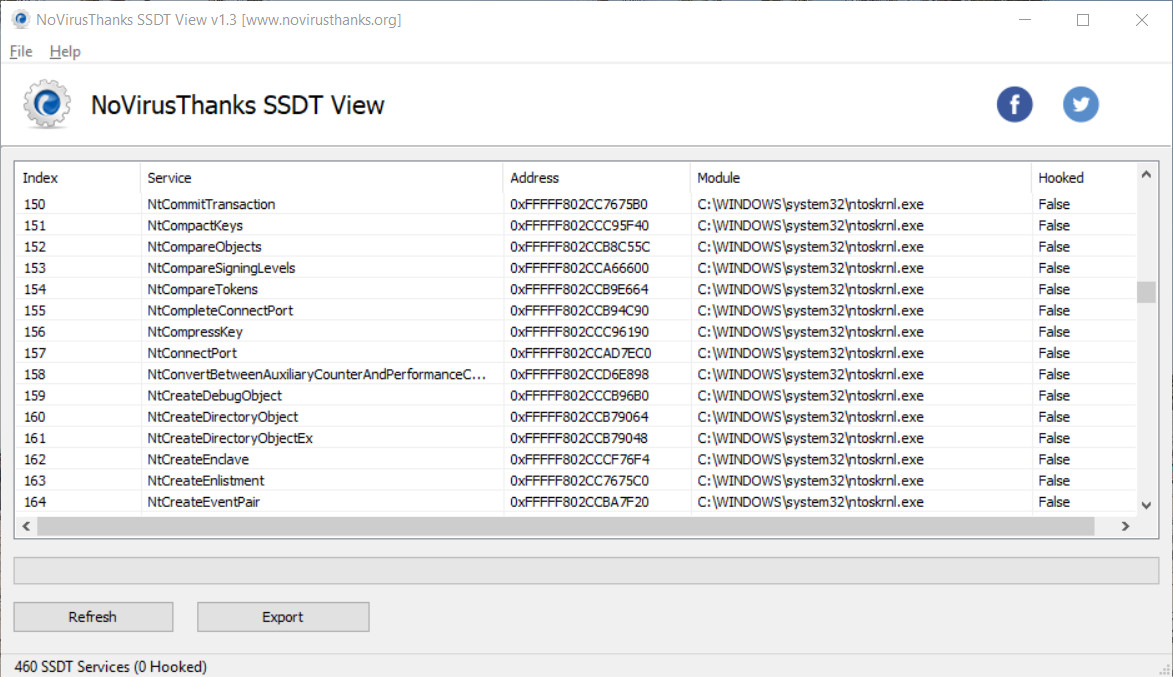Select the NtCompressKey service
Image resolution: width=1173 pixels, height=677 pixels.
tap(195, 331)
